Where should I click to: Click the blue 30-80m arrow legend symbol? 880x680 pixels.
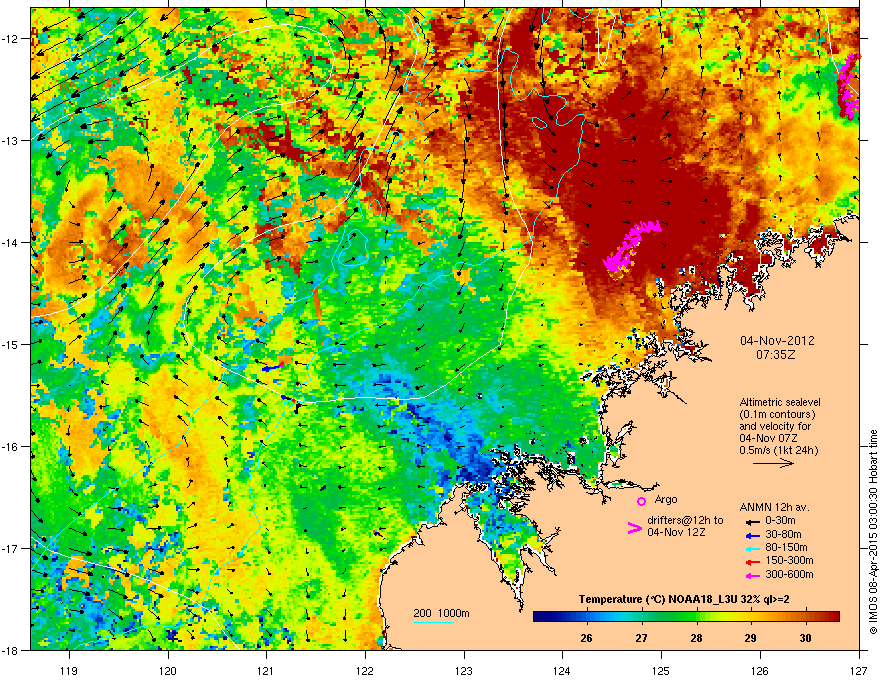[x=753, y=535]
